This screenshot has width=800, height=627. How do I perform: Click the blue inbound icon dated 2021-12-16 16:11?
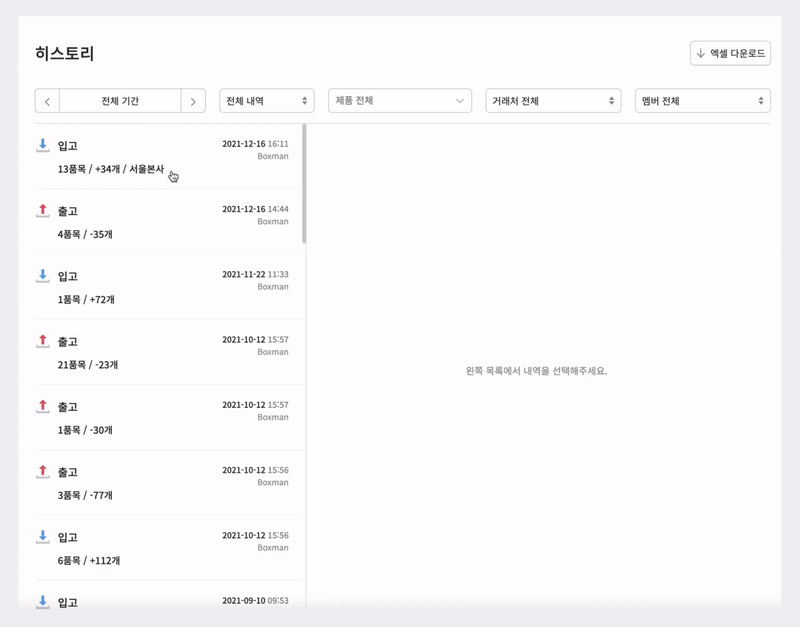click(43, 146)
